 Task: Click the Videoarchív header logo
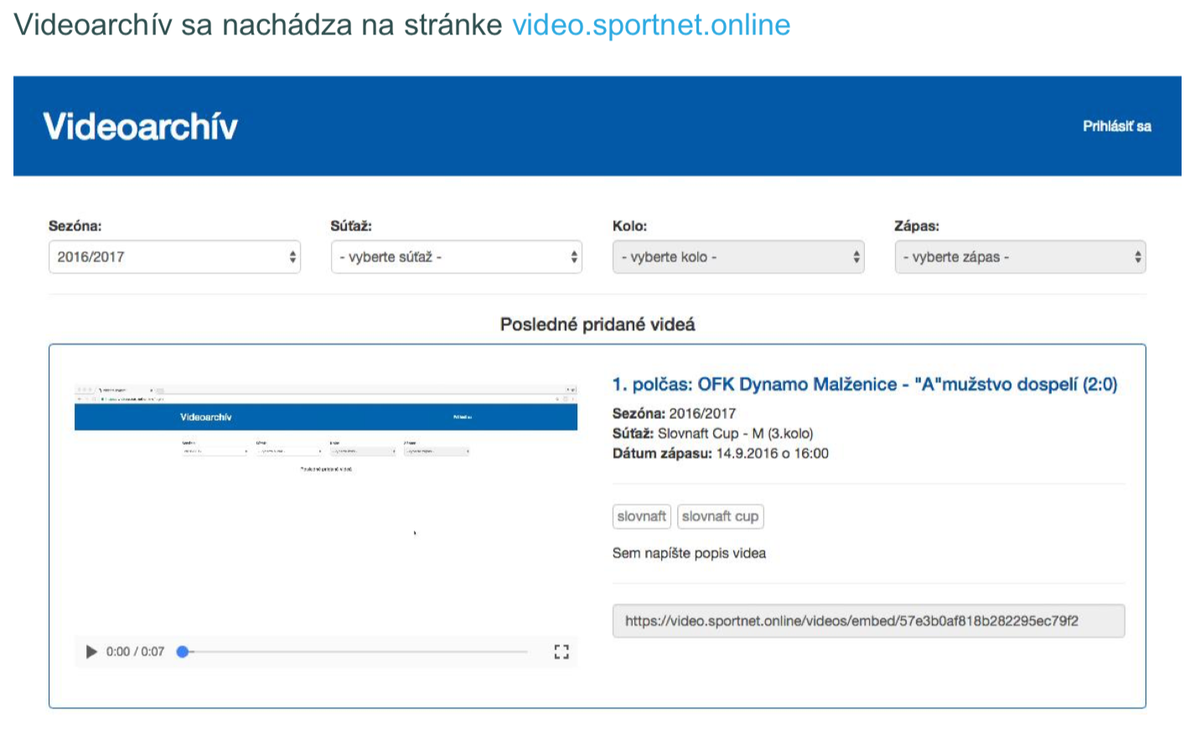point(140,127)
